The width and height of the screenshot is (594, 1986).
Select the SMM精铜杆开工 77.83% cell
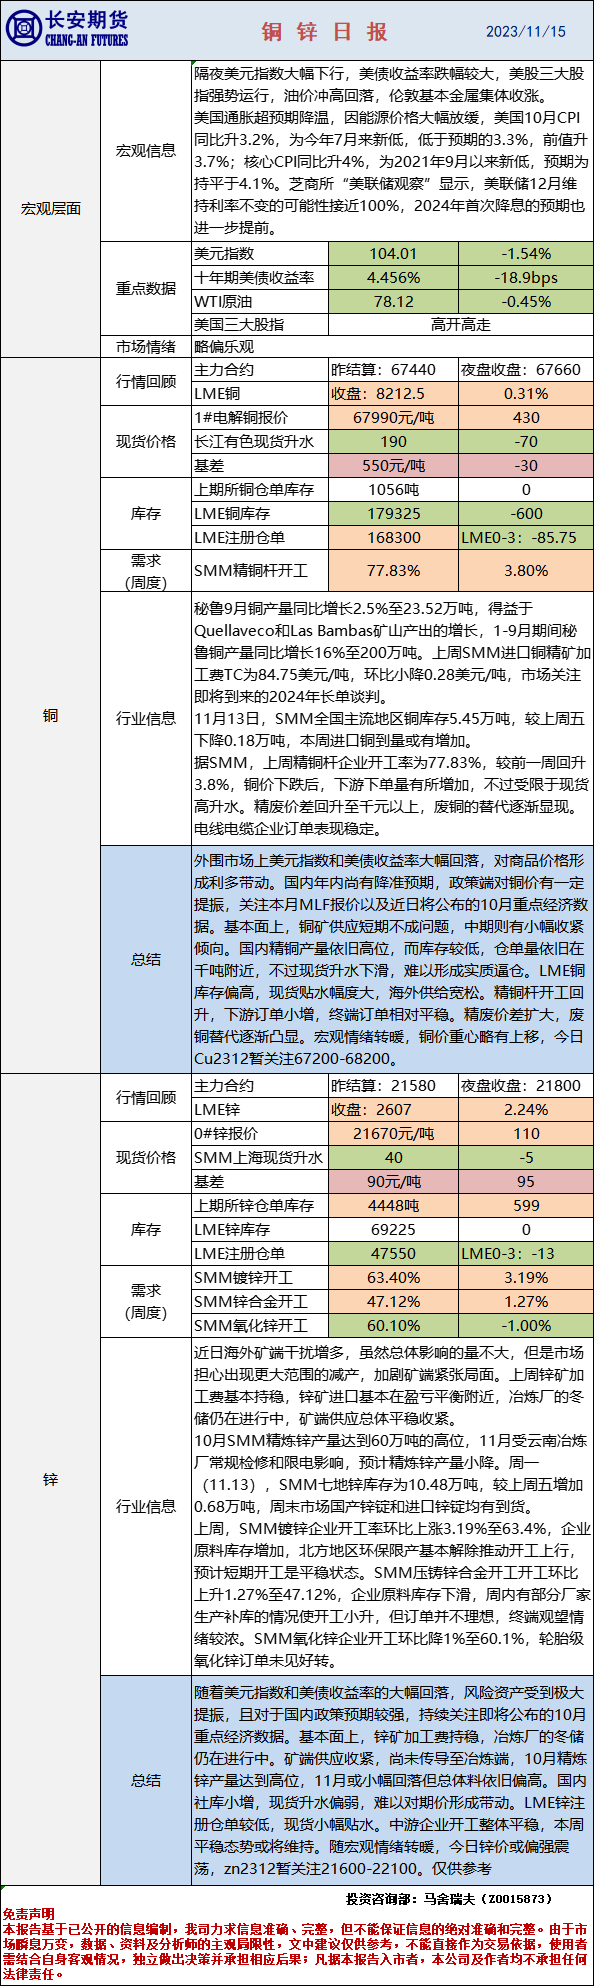click(393, 571)
